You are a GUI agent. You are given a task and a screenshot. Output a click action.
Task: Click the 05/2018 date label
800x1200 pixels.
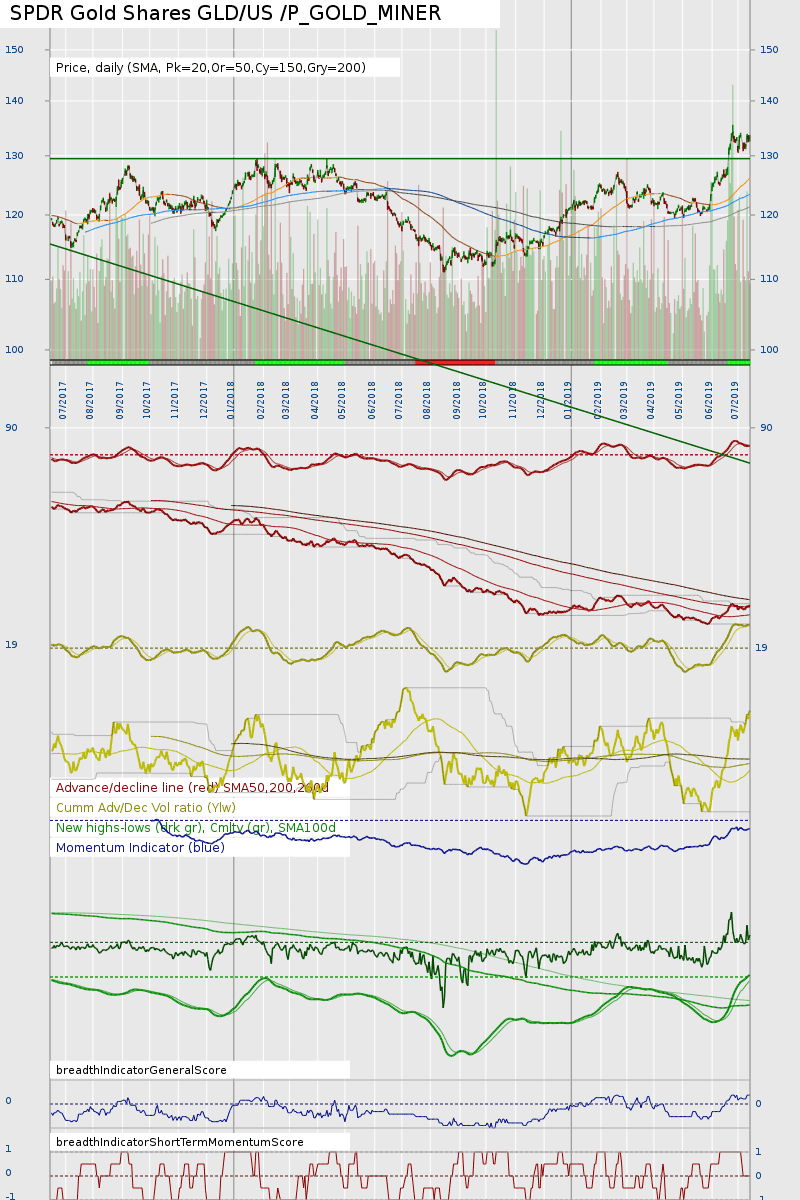[343, 399]
